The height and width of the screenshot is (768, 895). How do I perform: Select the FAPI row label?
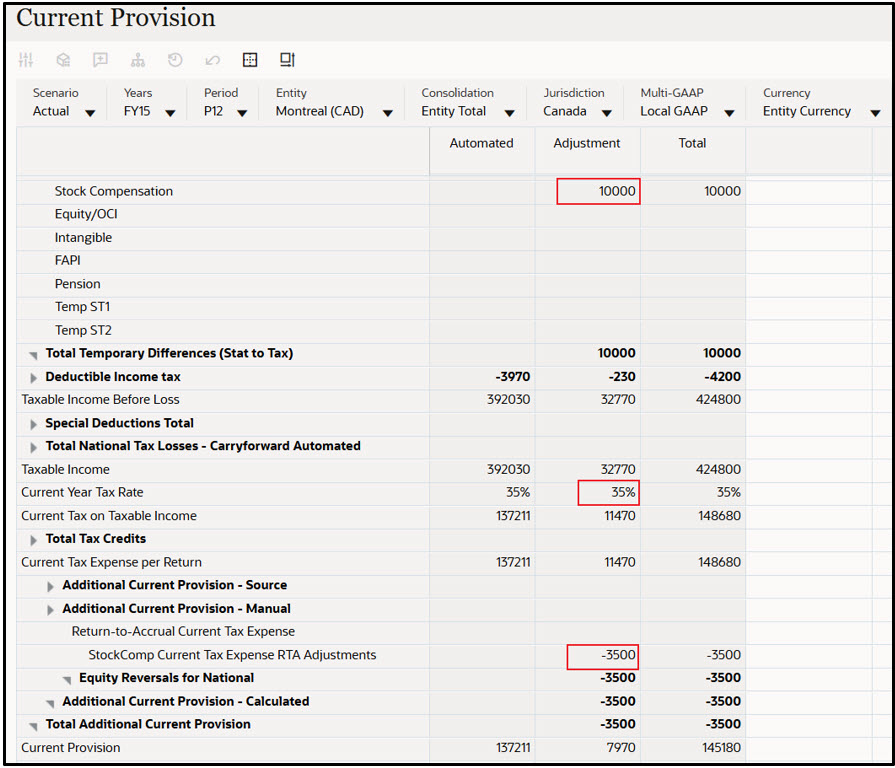pos(67,260)
